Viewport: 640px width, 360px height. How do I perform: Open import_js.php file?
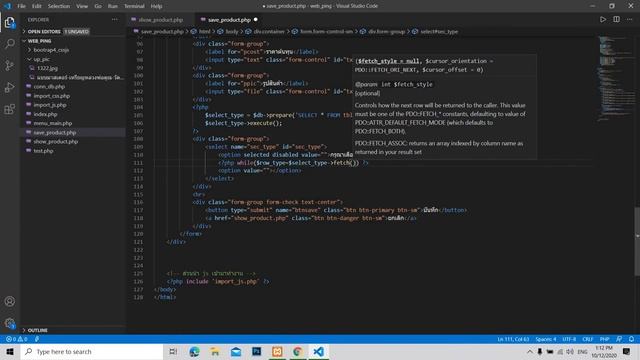coord(50,105)
